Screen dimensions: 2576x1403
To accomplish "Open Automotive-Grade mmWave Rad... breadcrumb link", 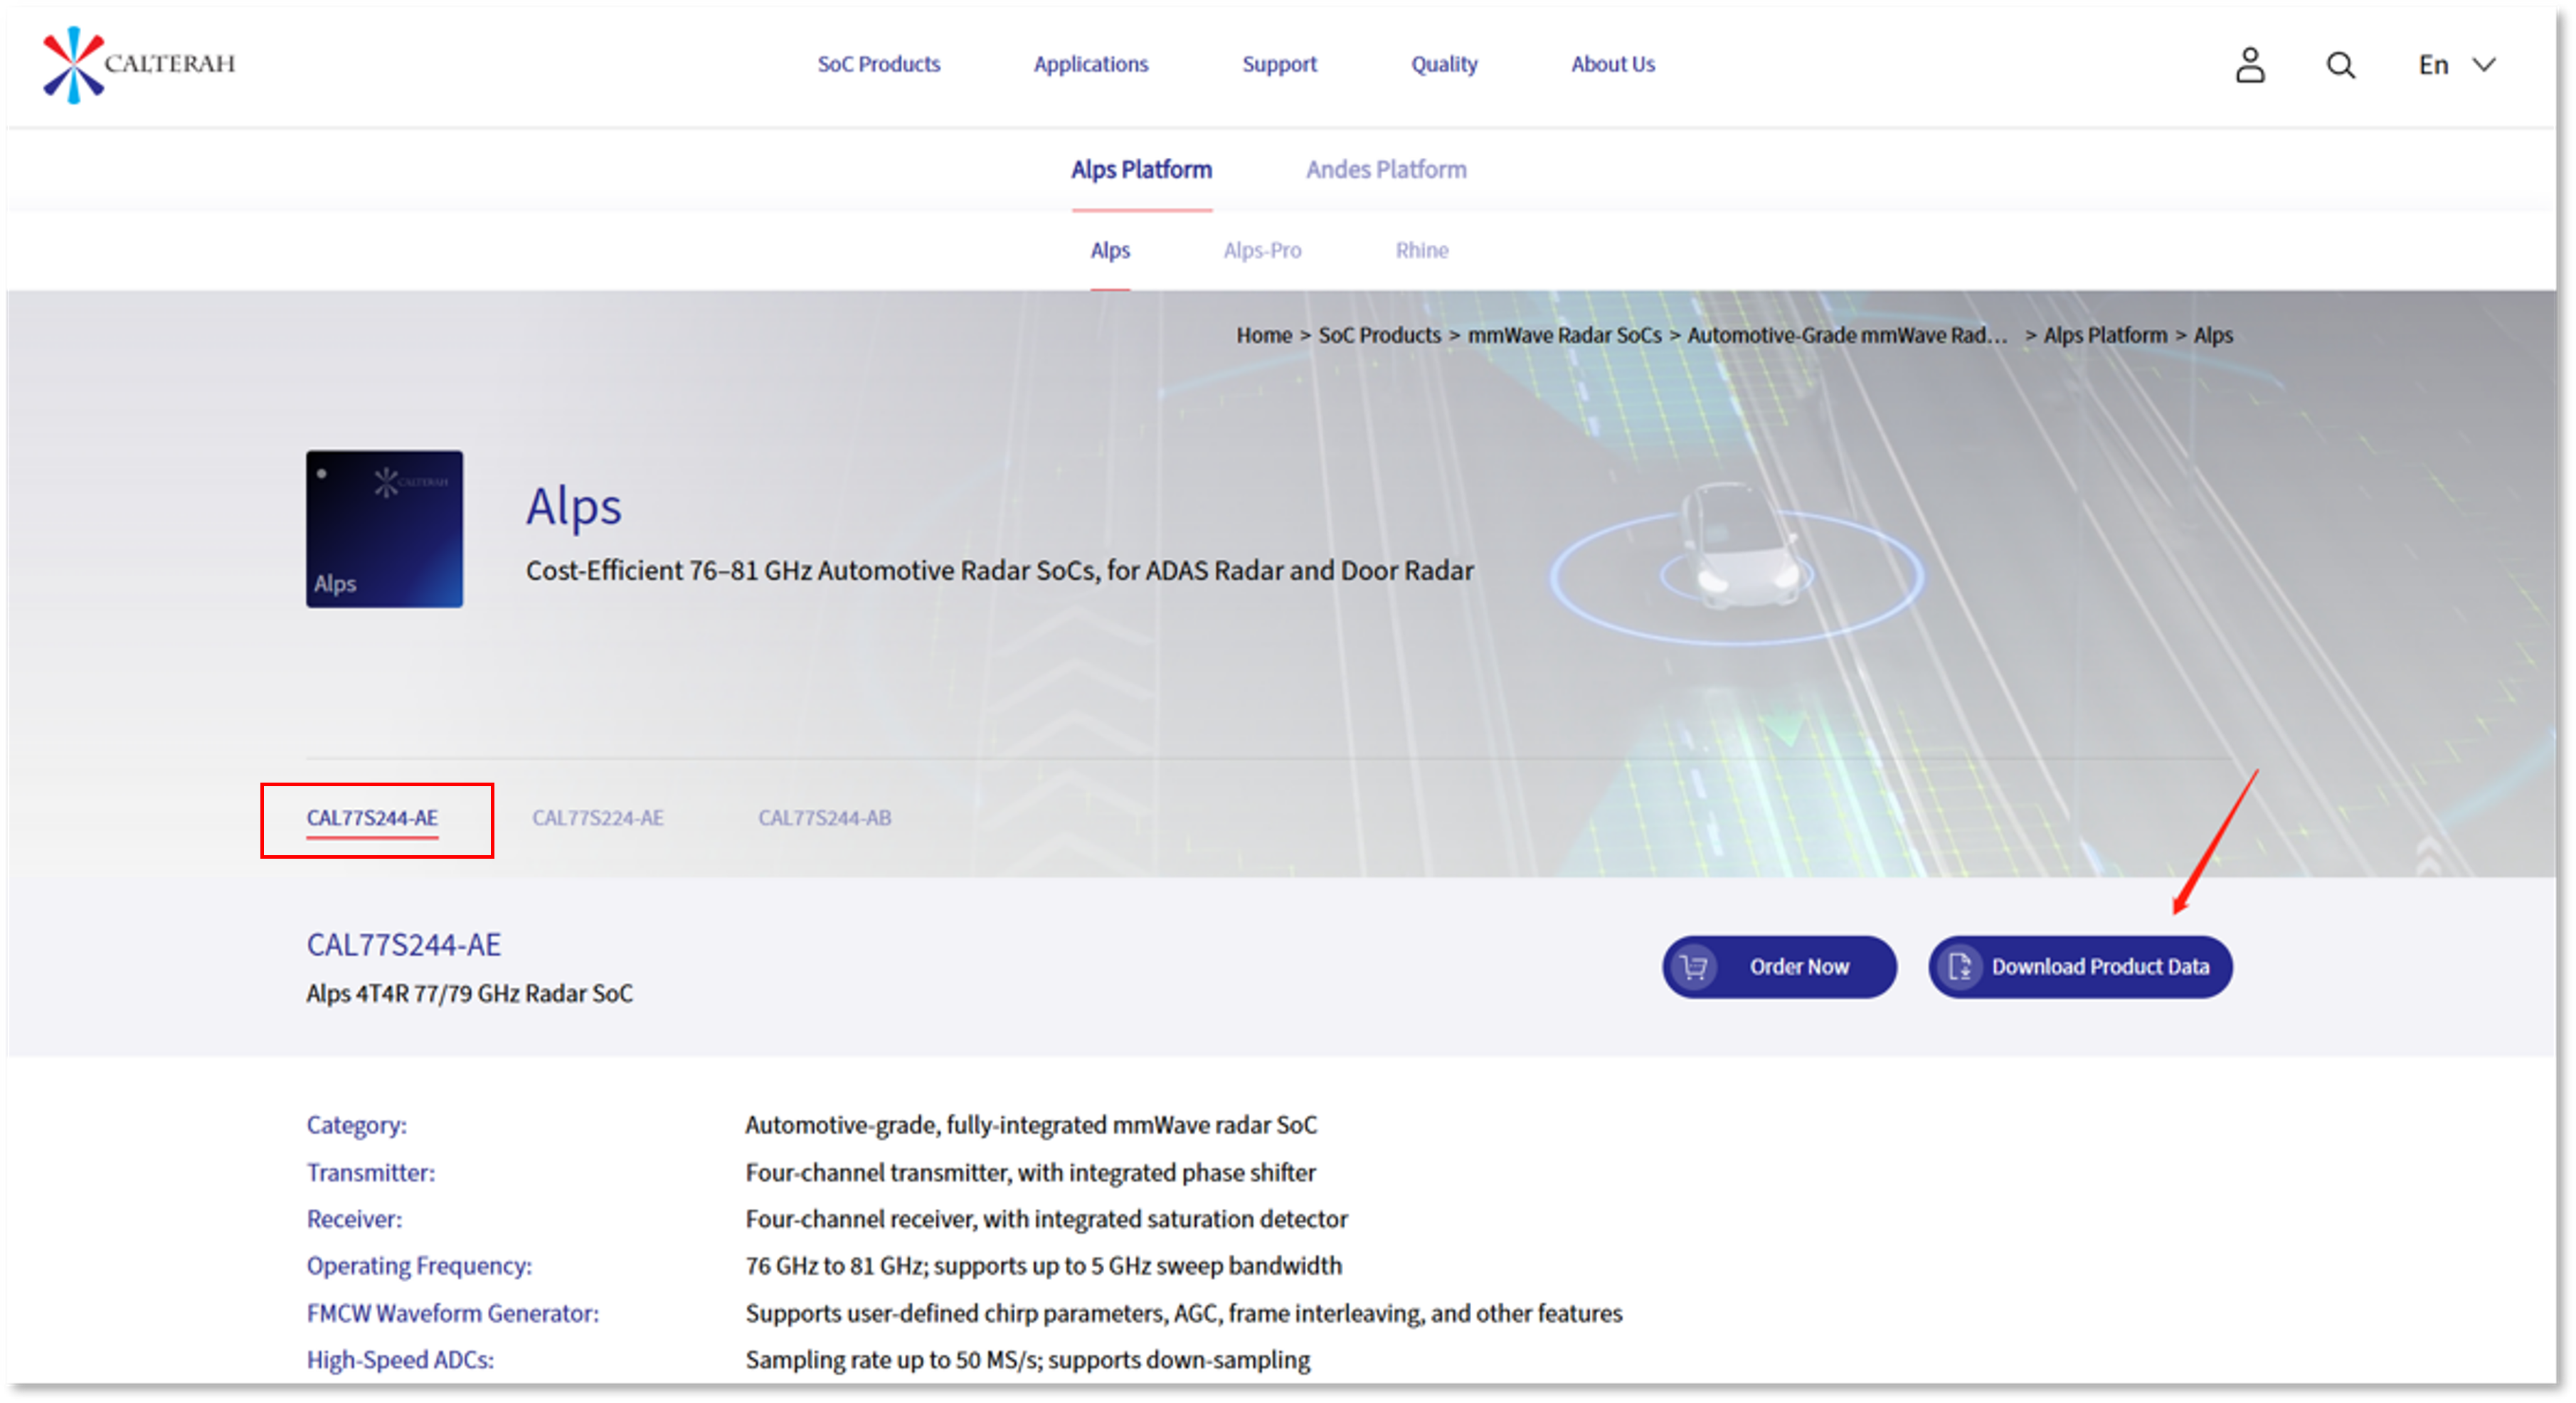I will click(1846, 335).
